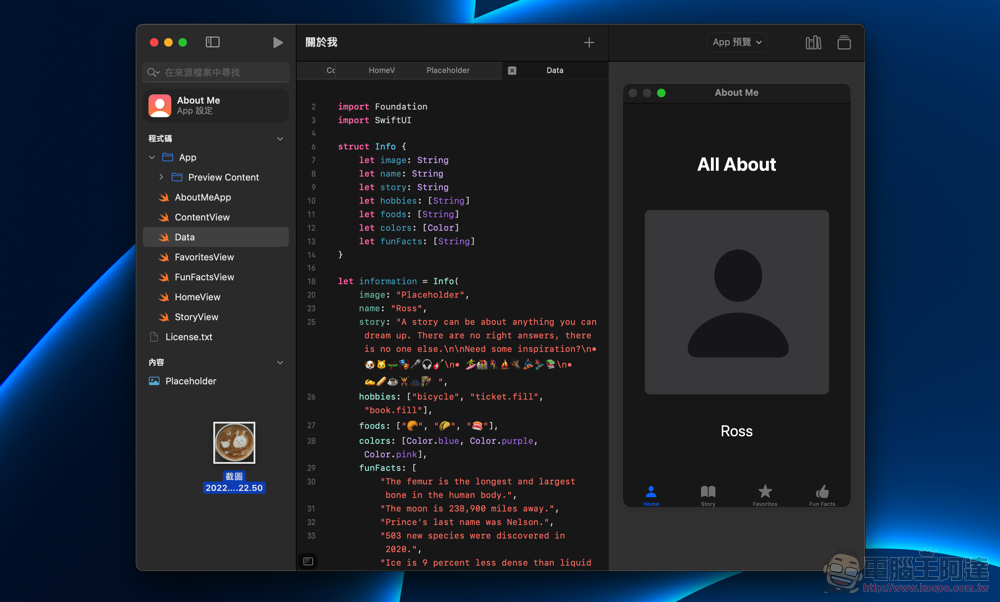Click the latte art screenshot thumbnail
Image resolution: width=1000 pixels, height=602 pixels.
tap(234, 443)
